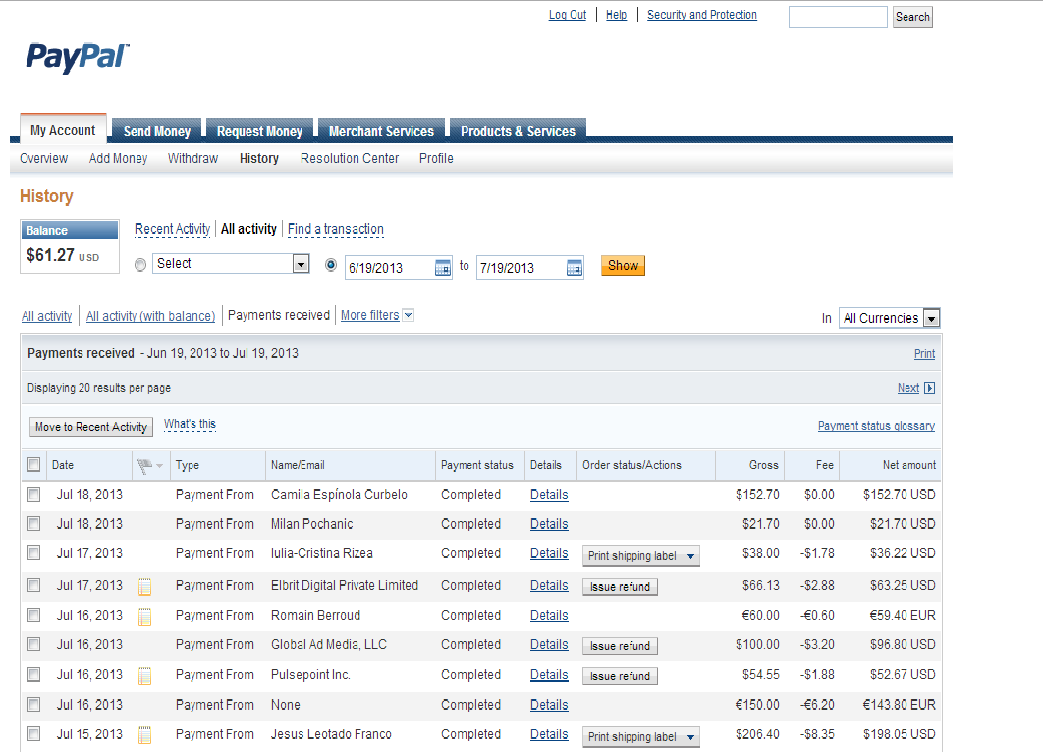
Task: Click the Next page arrow icon
Action: point(930,388)
